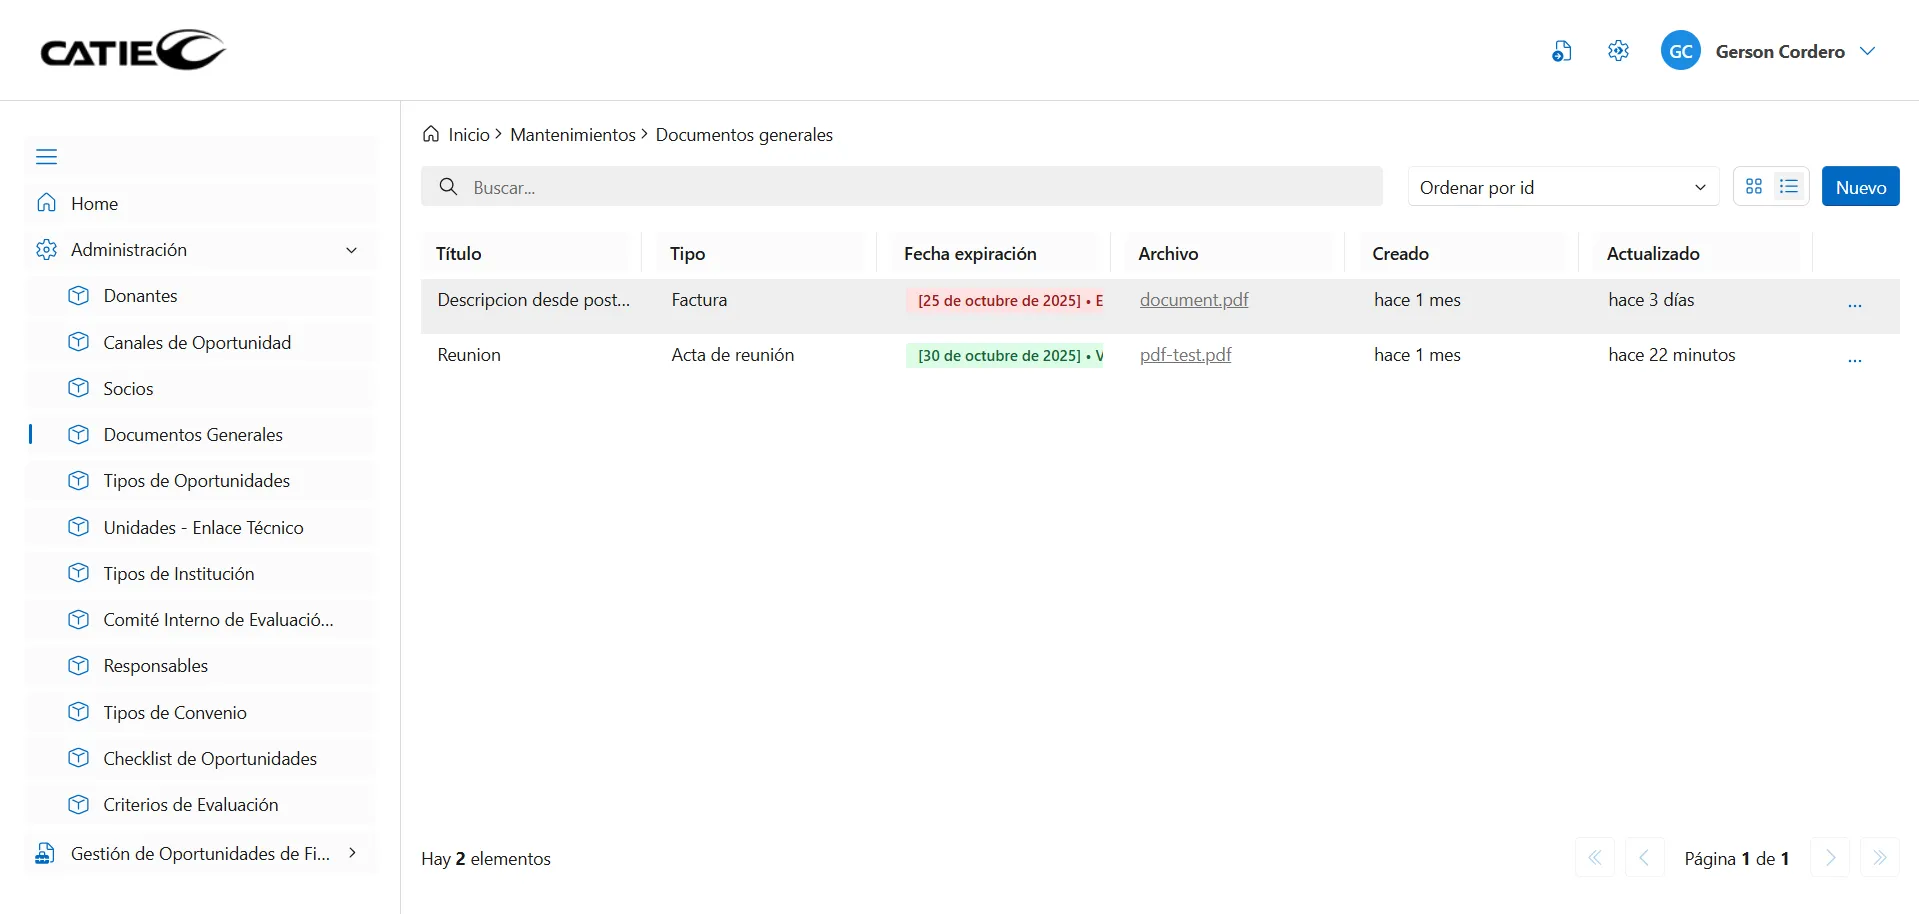Viewport: 1919px width, 914px height.
Task: Switch to grid view
Action: coord(1754,187)
